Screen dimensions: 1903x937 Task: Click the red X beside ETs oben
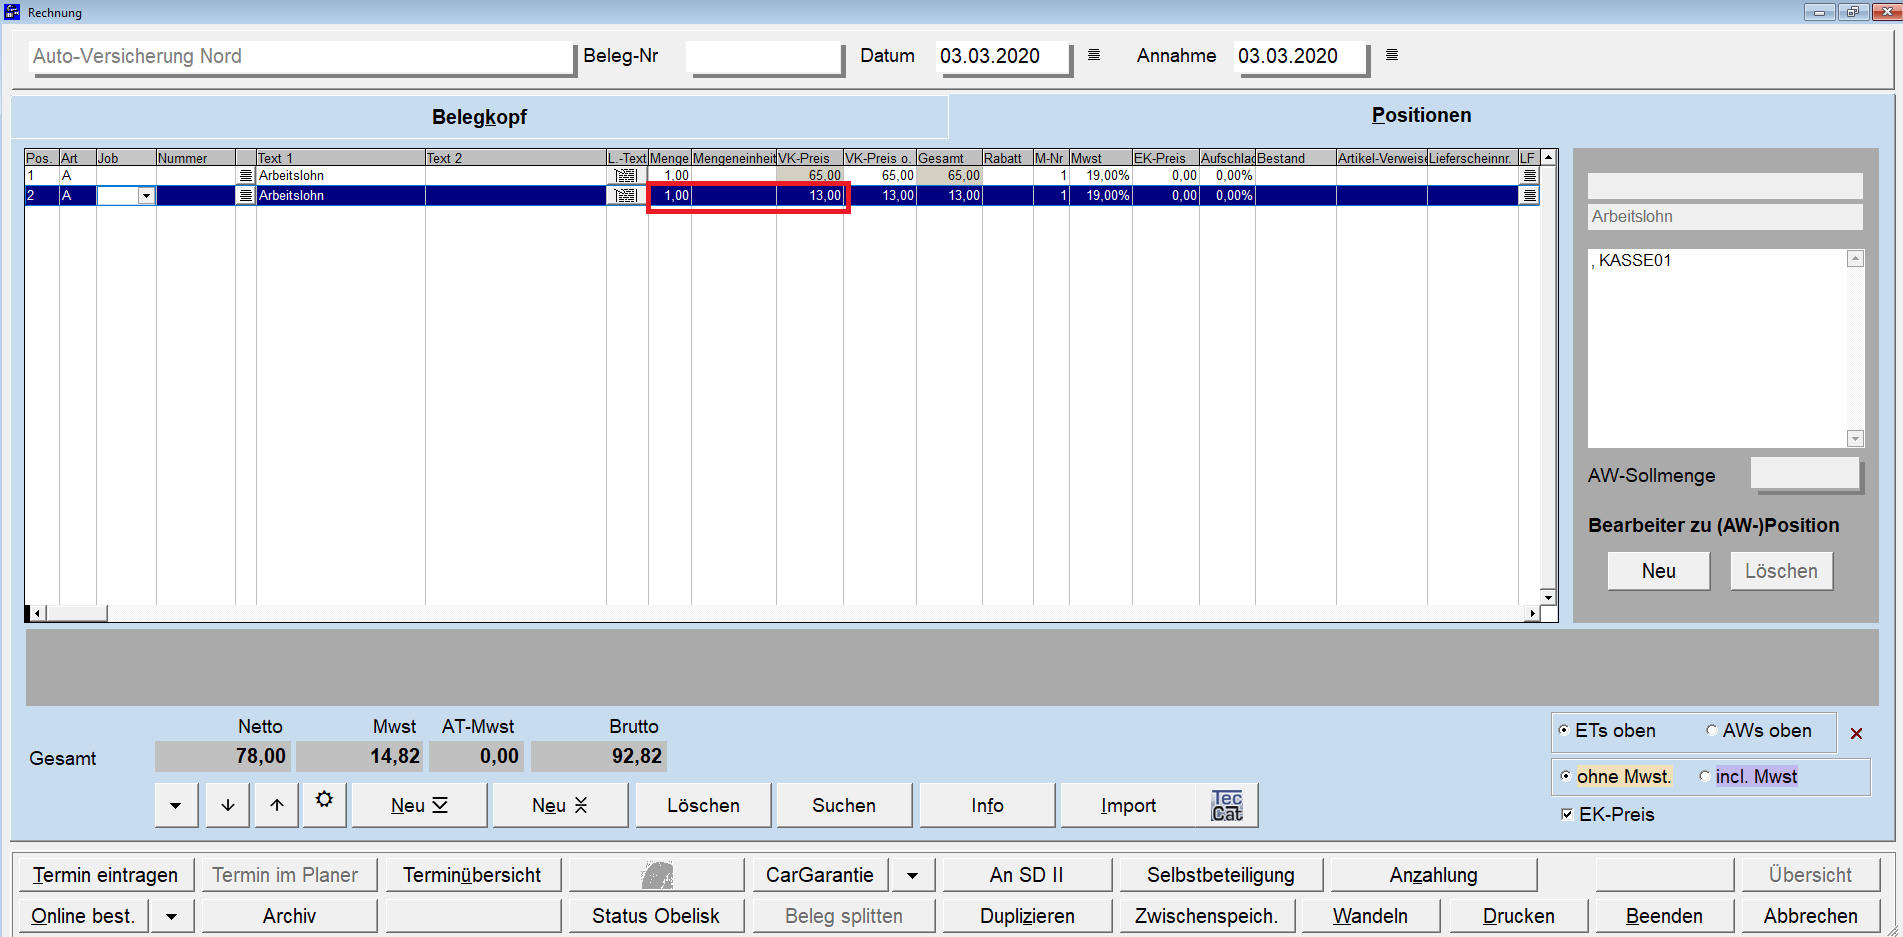pos(1856,734)
